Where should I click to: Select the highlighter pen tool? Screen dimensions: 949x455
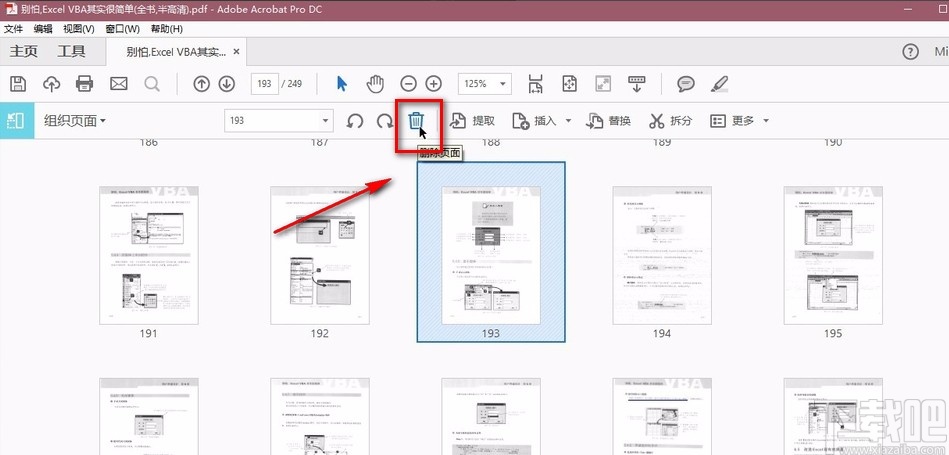coord(719,83)
